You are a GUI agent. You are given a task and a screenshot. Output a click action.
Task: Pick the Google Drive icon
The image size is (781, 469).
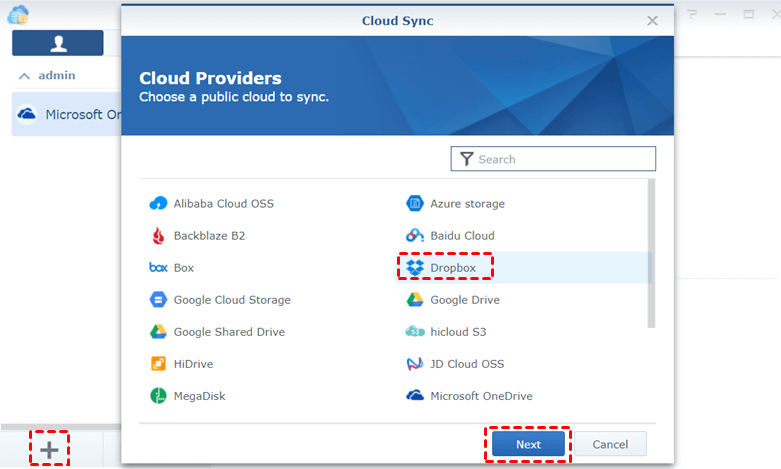click(x=415, y=300)
